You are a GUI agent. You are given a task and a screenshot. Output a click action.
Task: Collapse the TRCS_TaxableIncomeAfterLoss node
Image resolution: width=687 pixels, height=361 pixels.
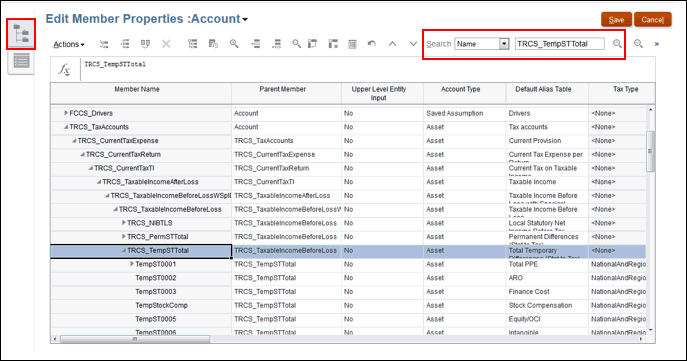99,182
